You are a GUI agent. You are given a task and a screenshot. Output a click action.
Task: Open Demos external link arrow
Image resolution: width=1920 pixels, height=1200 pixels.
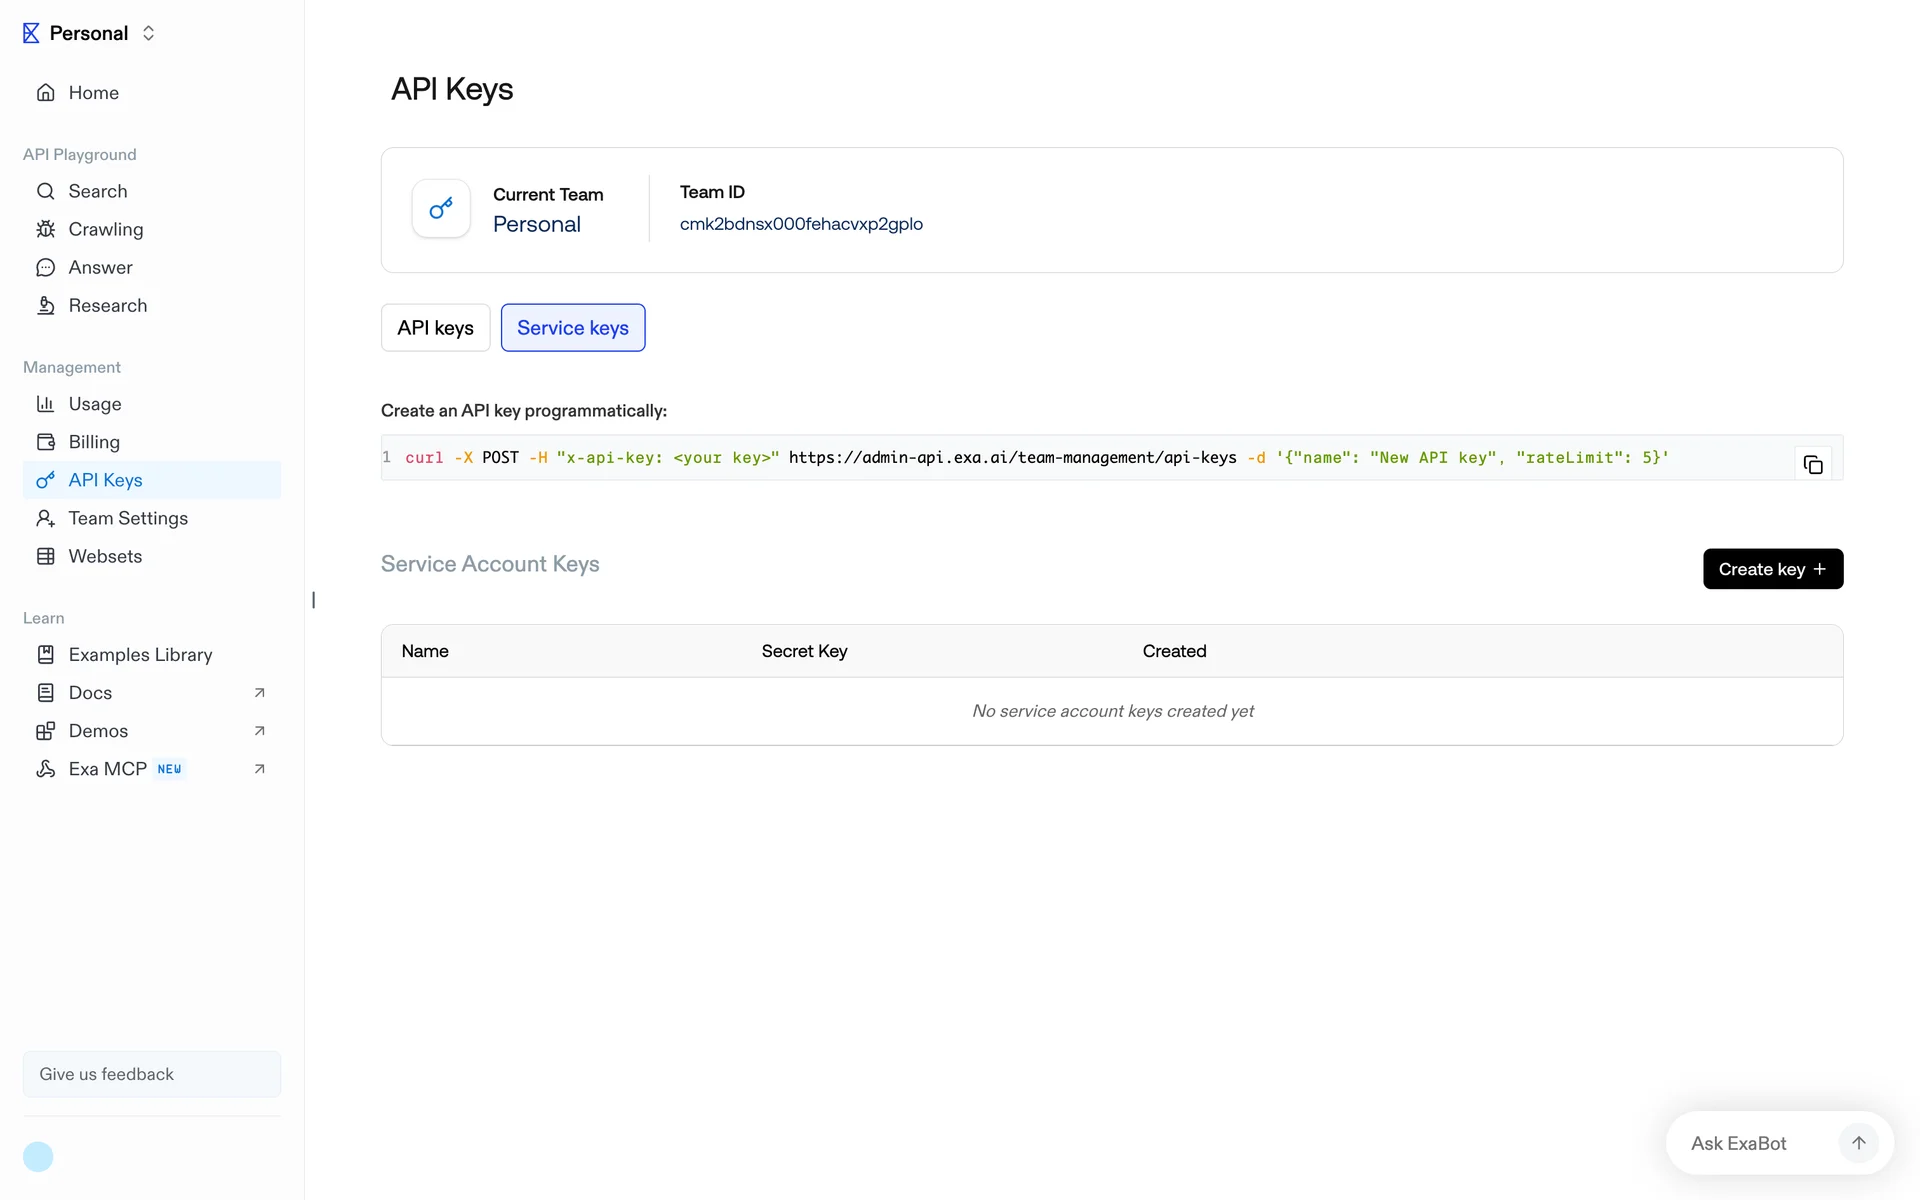click(259, 731)
